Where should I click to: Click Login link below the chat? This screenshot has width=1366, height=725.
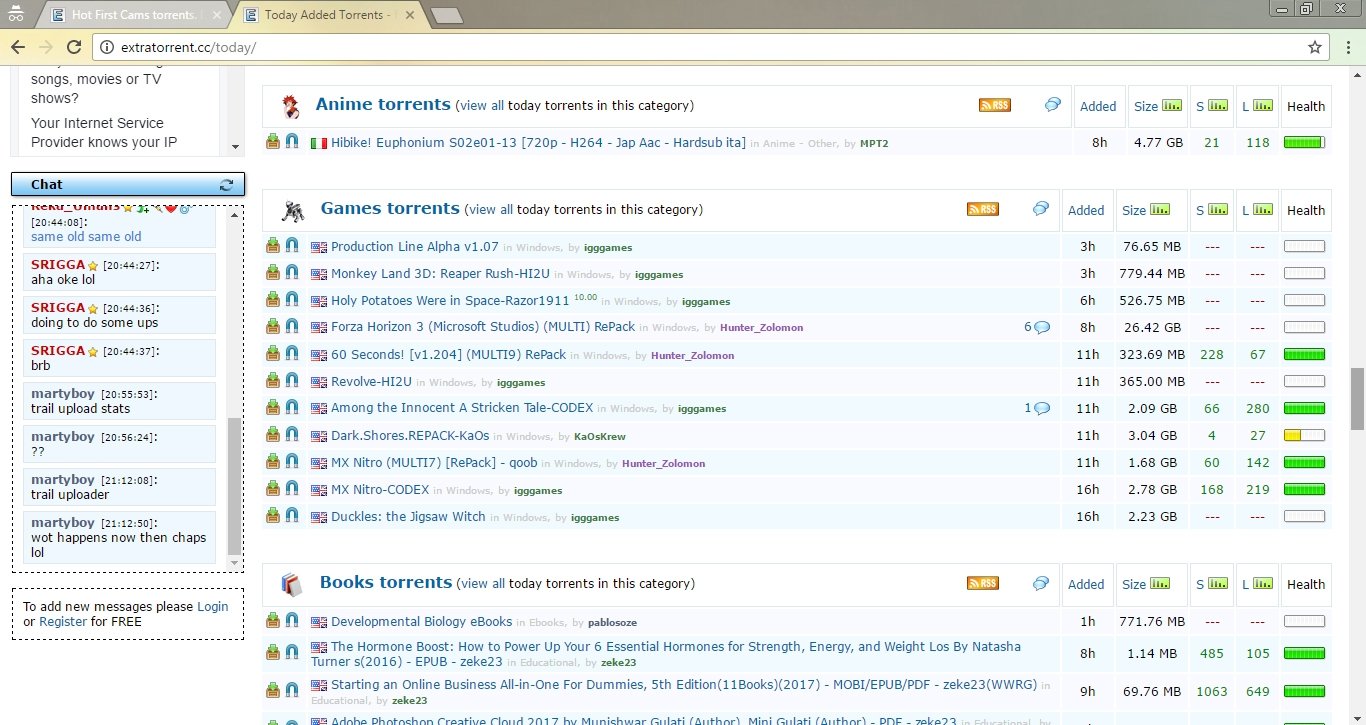tap(212, 606)
